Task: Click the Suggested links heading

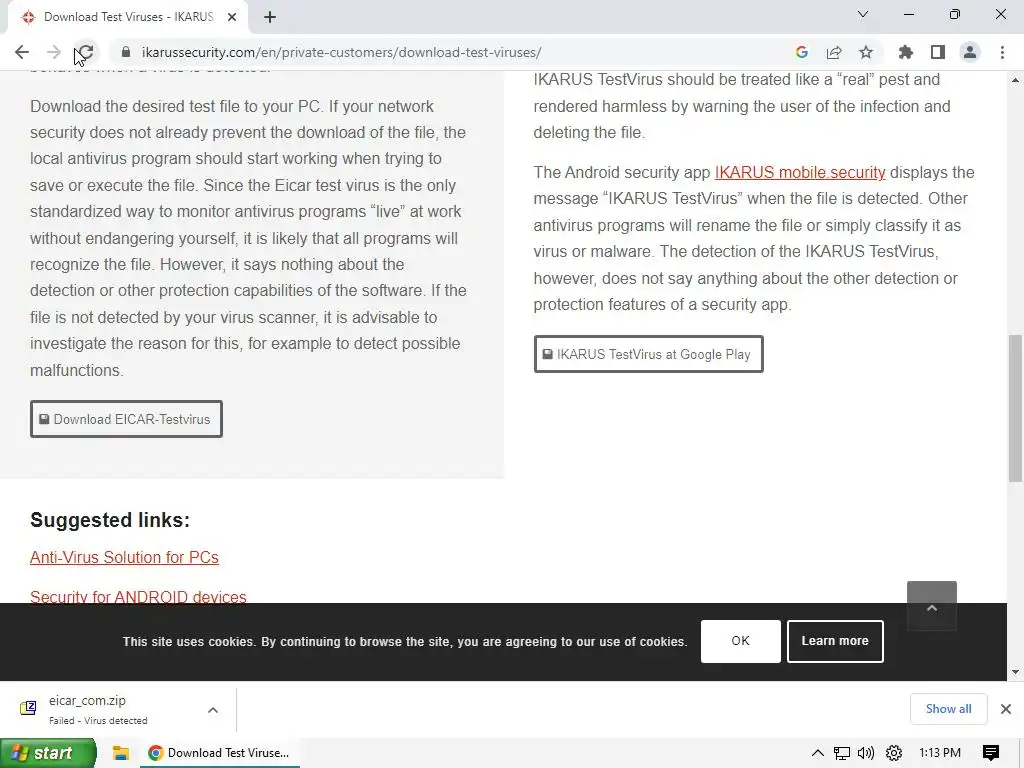Action: (x=110, y=520)
